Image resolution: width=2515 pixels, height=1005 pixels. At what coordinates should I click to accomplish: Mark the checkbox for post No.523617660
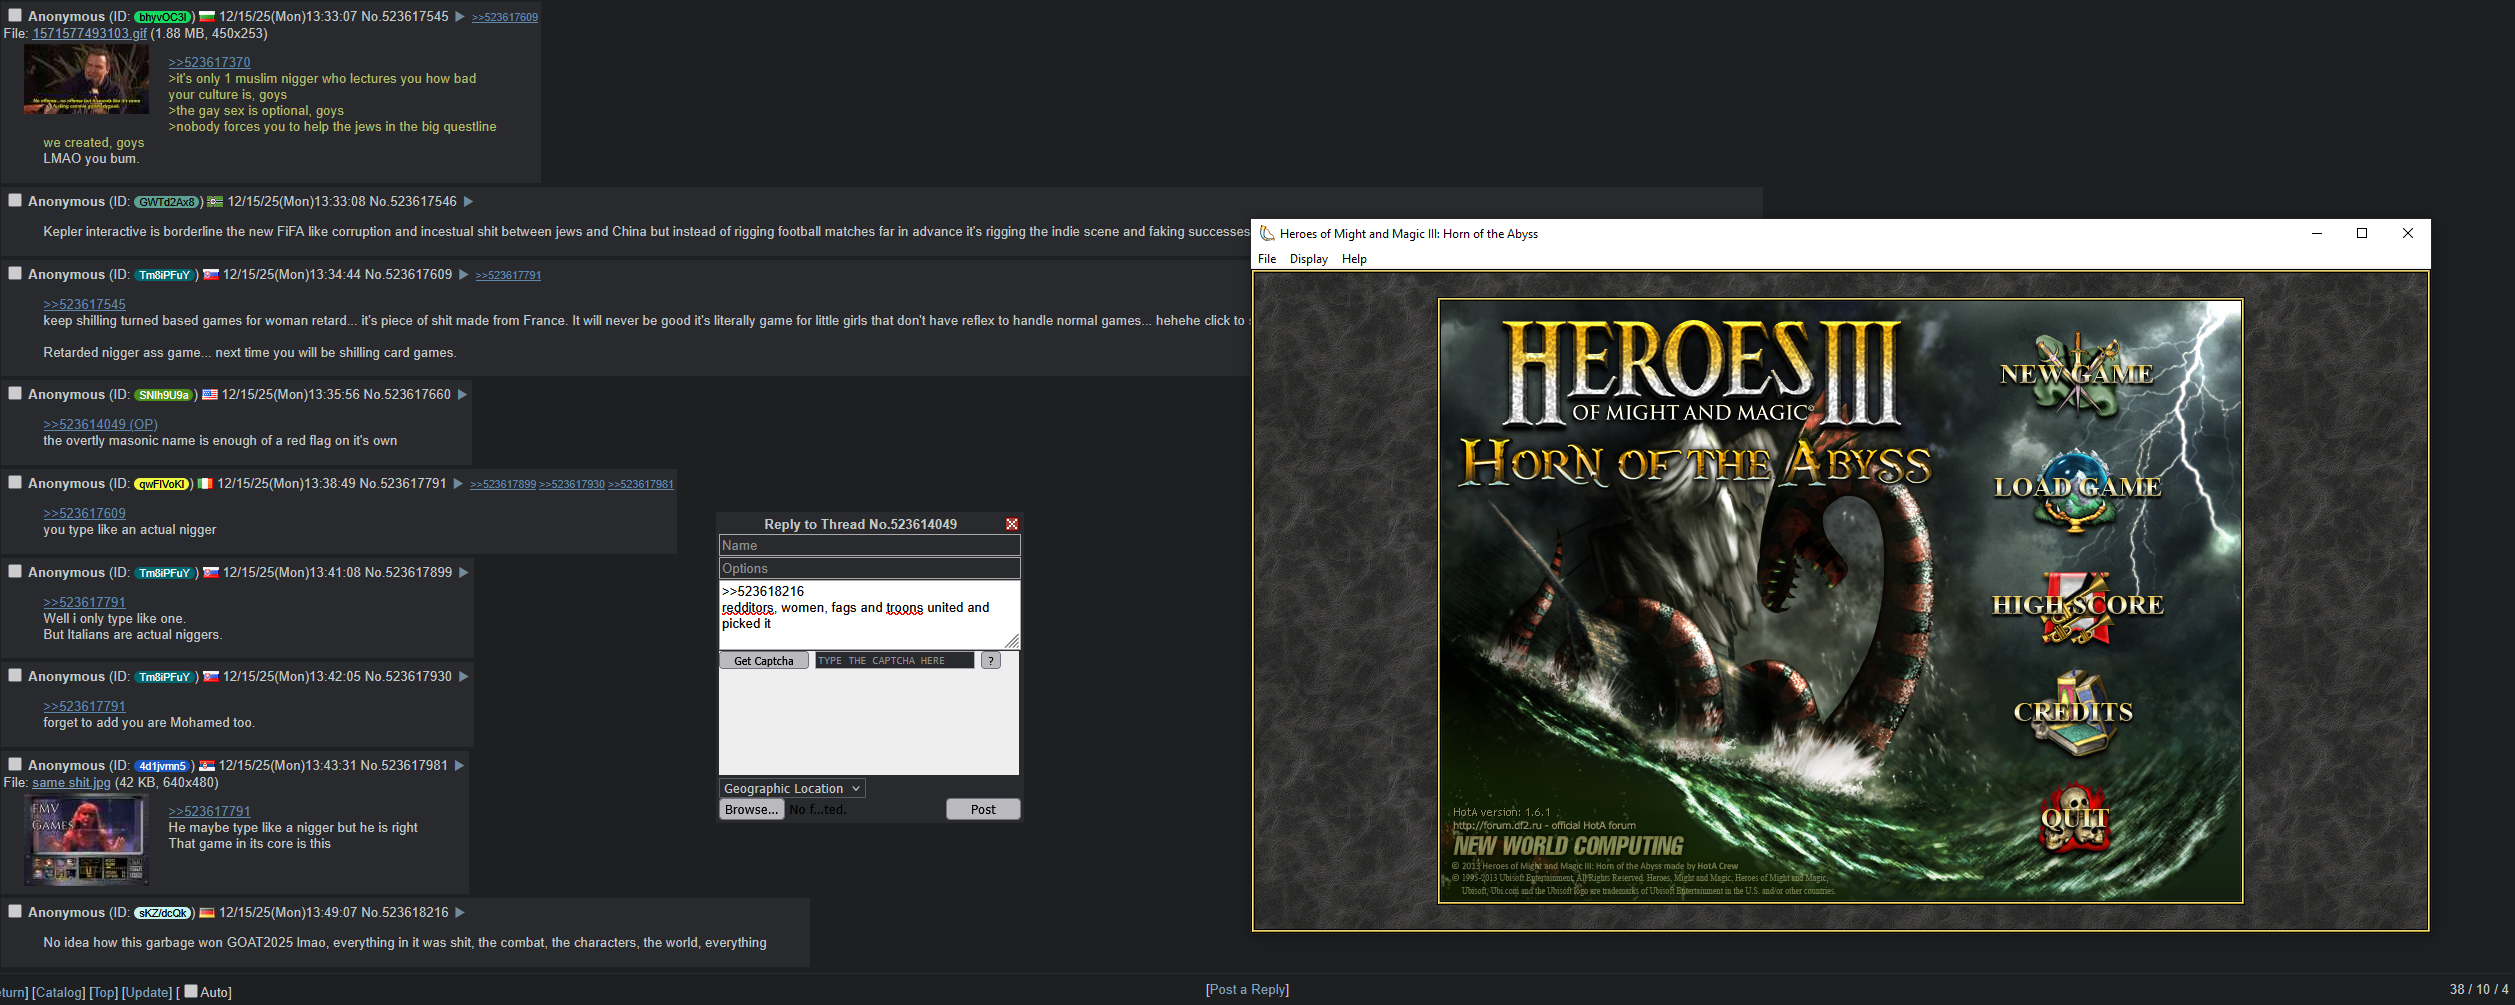pos(15,393)
